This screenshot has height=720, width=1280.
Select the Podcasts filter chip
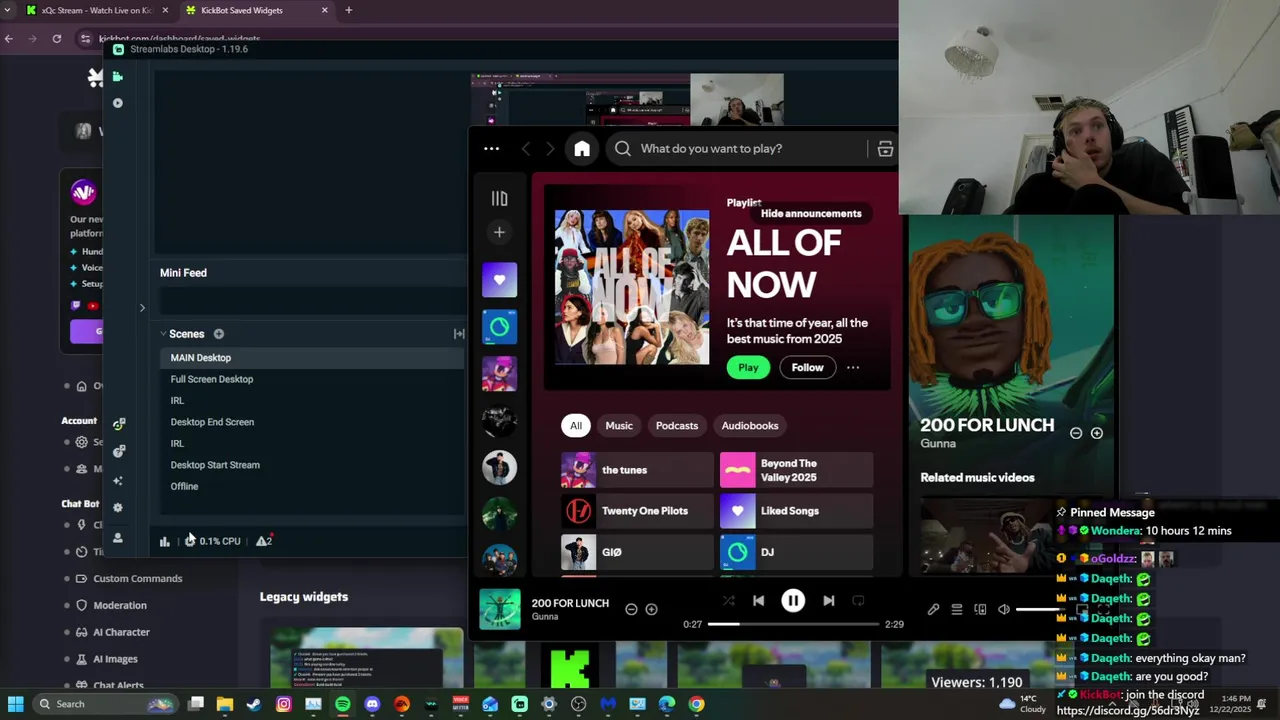tap(677, 425)
